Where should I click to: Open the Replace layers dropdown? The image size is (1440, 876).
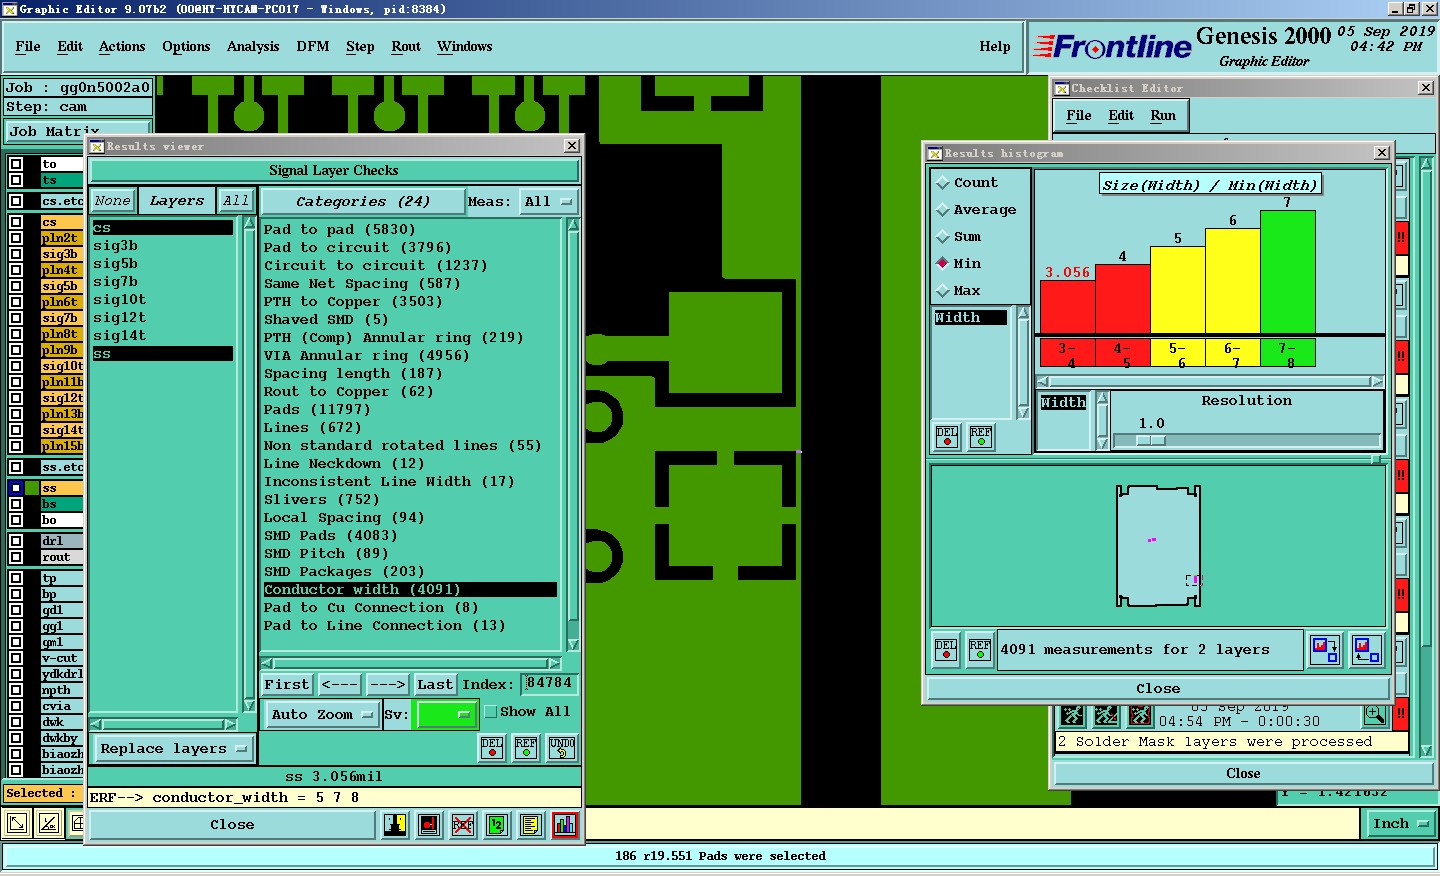(172, 749)
